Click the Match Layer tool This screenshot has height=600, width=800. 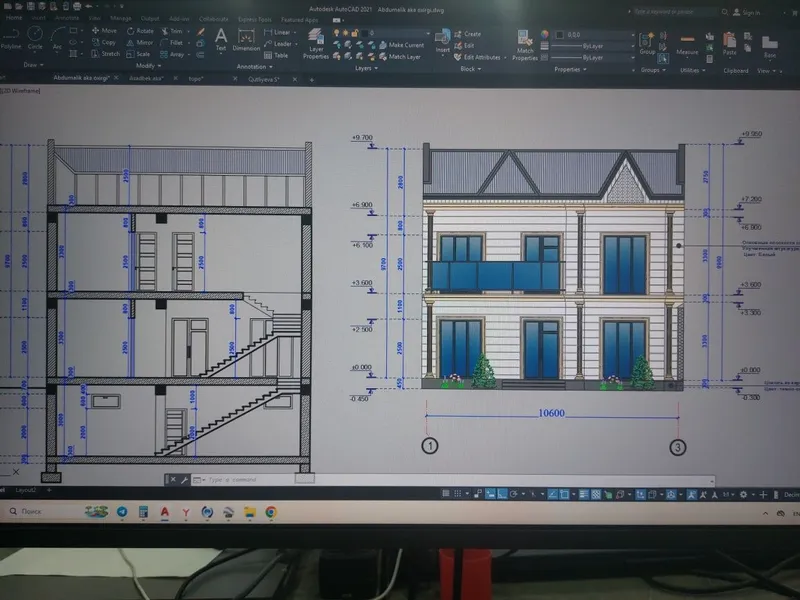[x=400, y=57]
